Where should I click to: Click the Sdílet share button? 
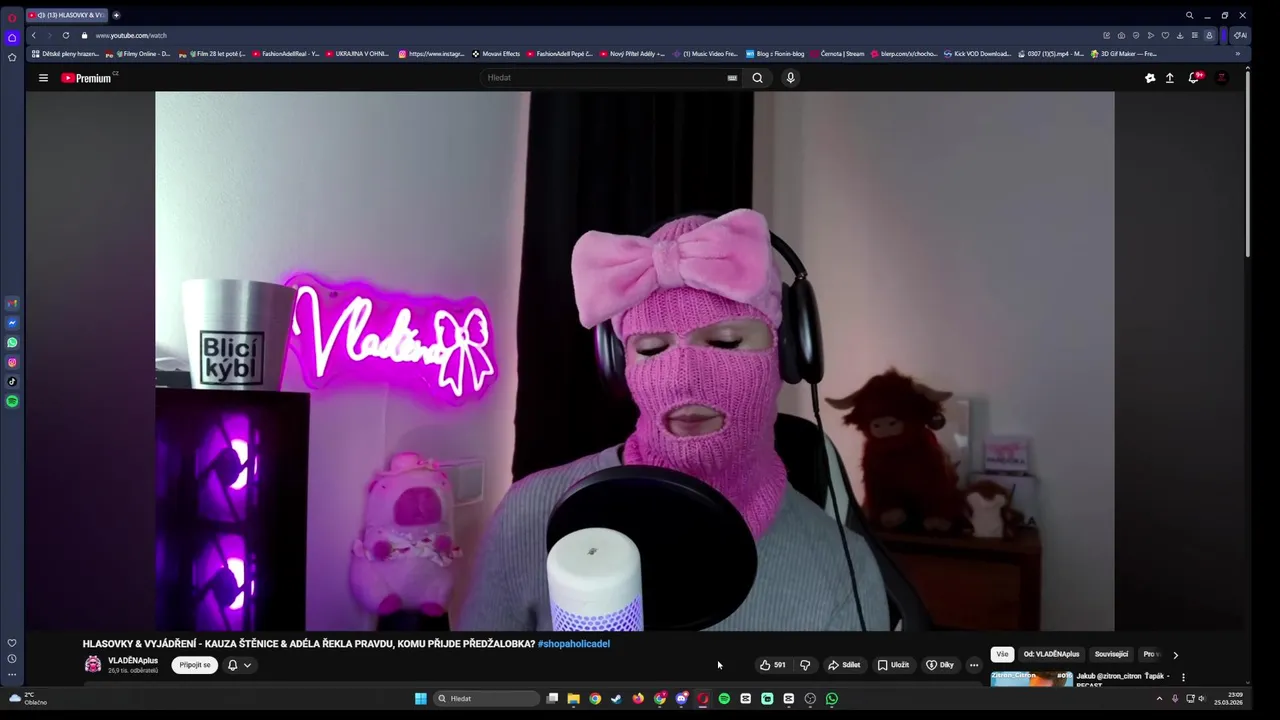coord(844,665)
